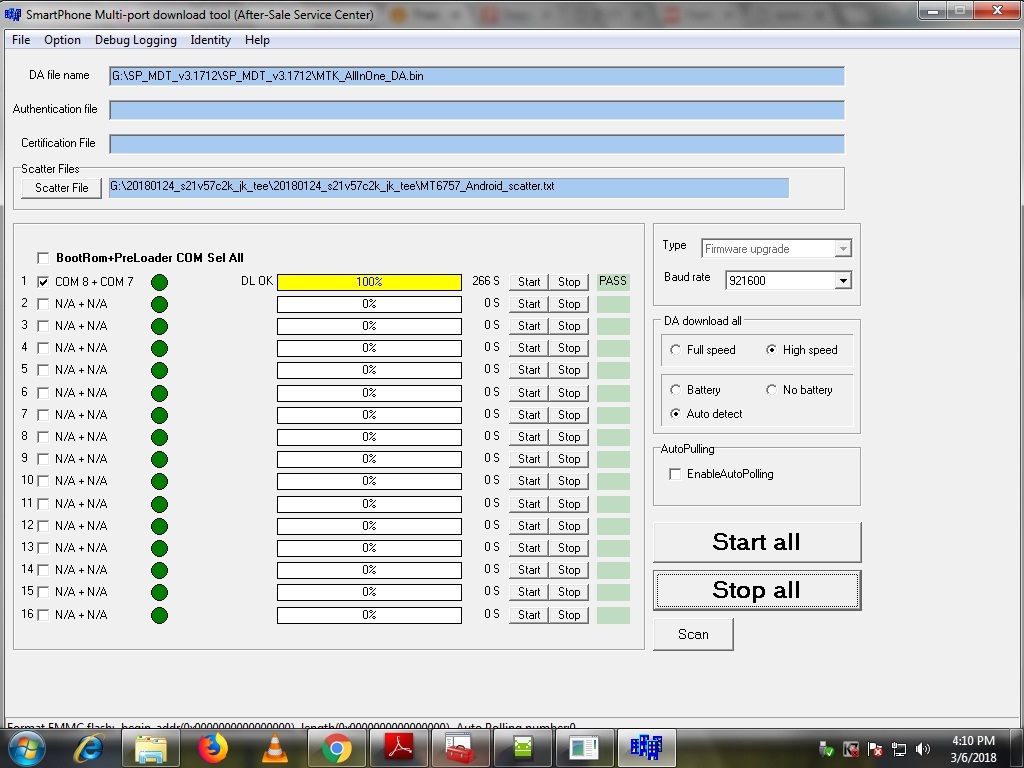
Task: Click the safely remove hardware tray icon
Action: [x=826, y=749]
